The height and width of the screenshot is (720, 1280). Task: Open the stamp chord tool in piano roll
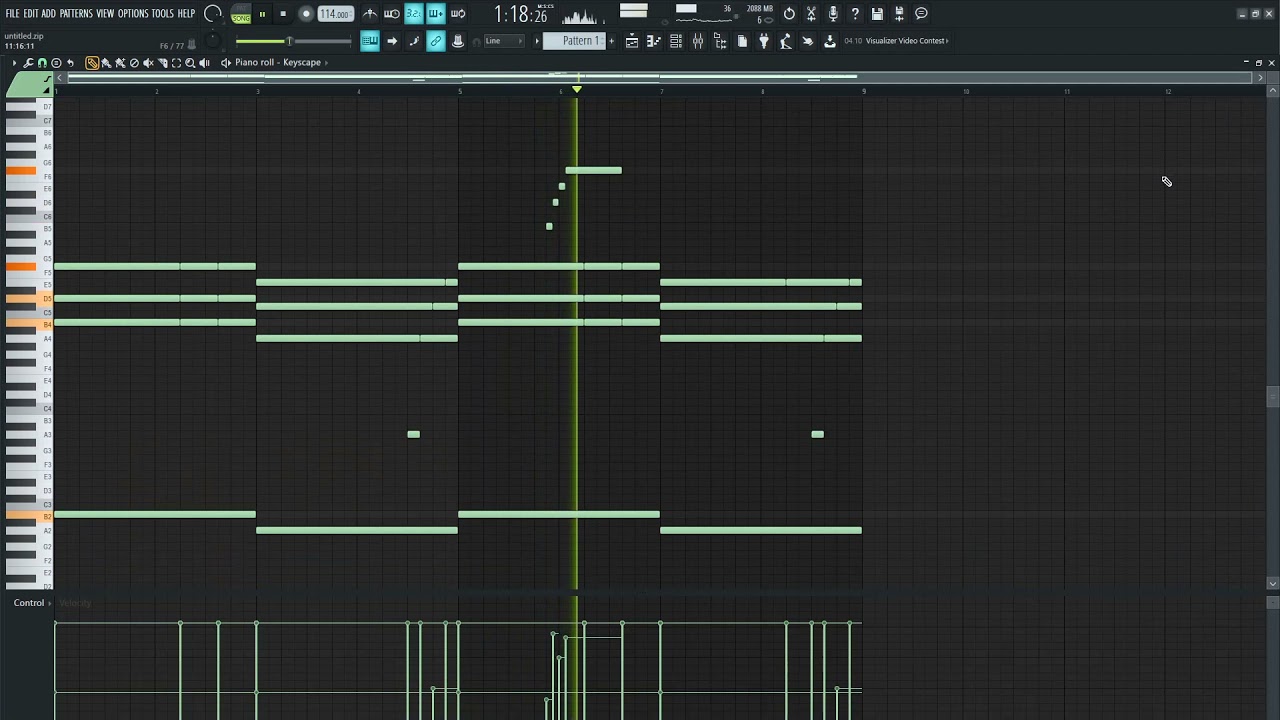pyautogui.click(x=56, y=63)
